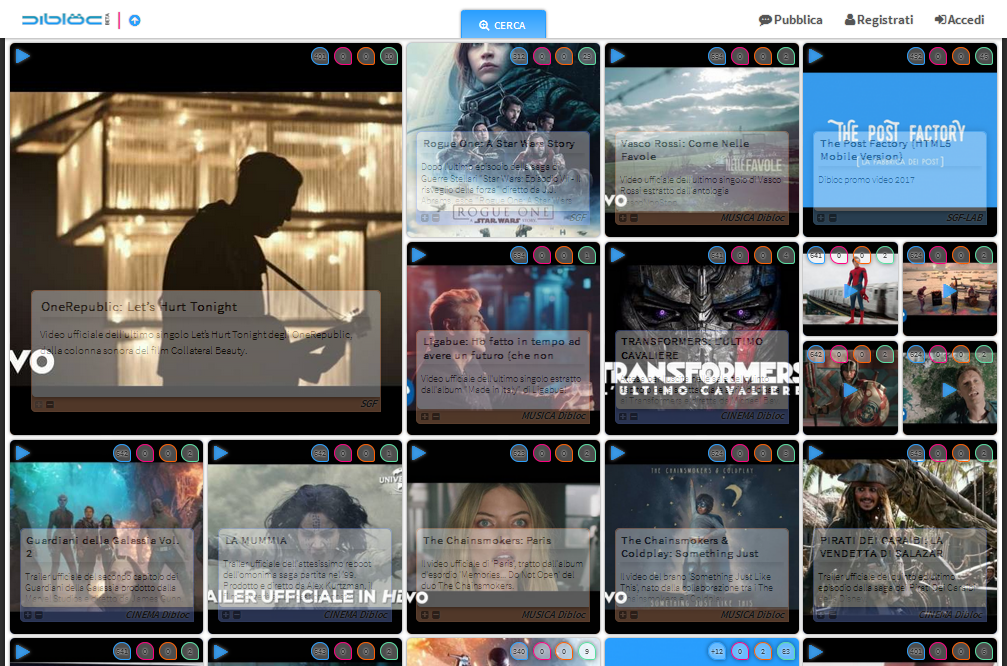1007x666 pixels.
Task: Play the Transformers L'ultimo Cavaliere trailer
Action: (x=617, y=255)
